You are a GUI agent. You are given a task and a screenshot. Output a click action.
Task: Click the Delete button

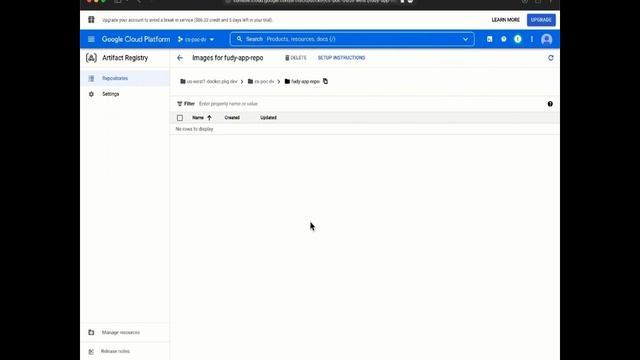pos(296,58)
